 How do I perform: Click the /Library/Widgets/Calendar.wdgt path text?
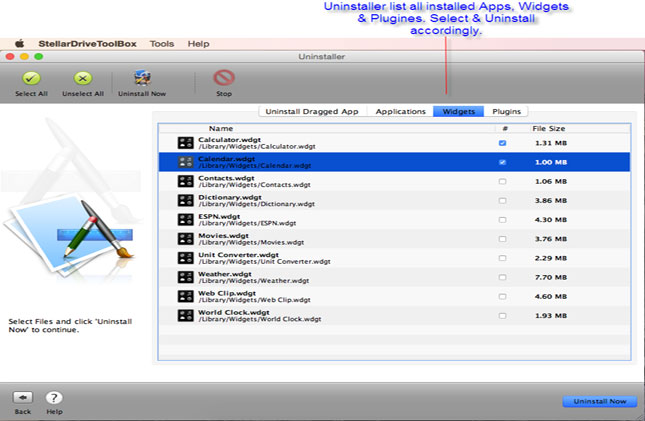coord(255,165)
